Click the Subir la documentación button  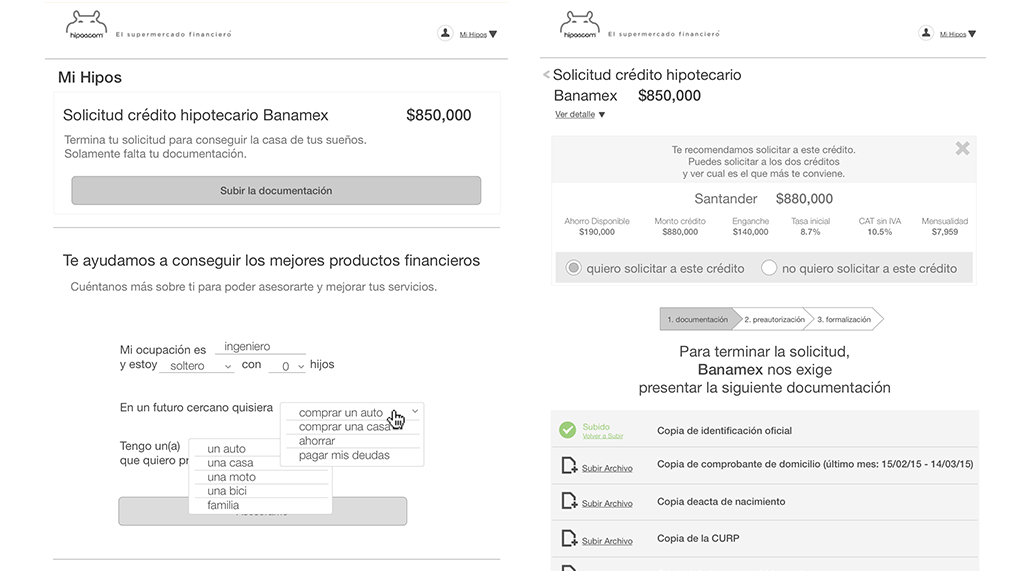point(276,190)
